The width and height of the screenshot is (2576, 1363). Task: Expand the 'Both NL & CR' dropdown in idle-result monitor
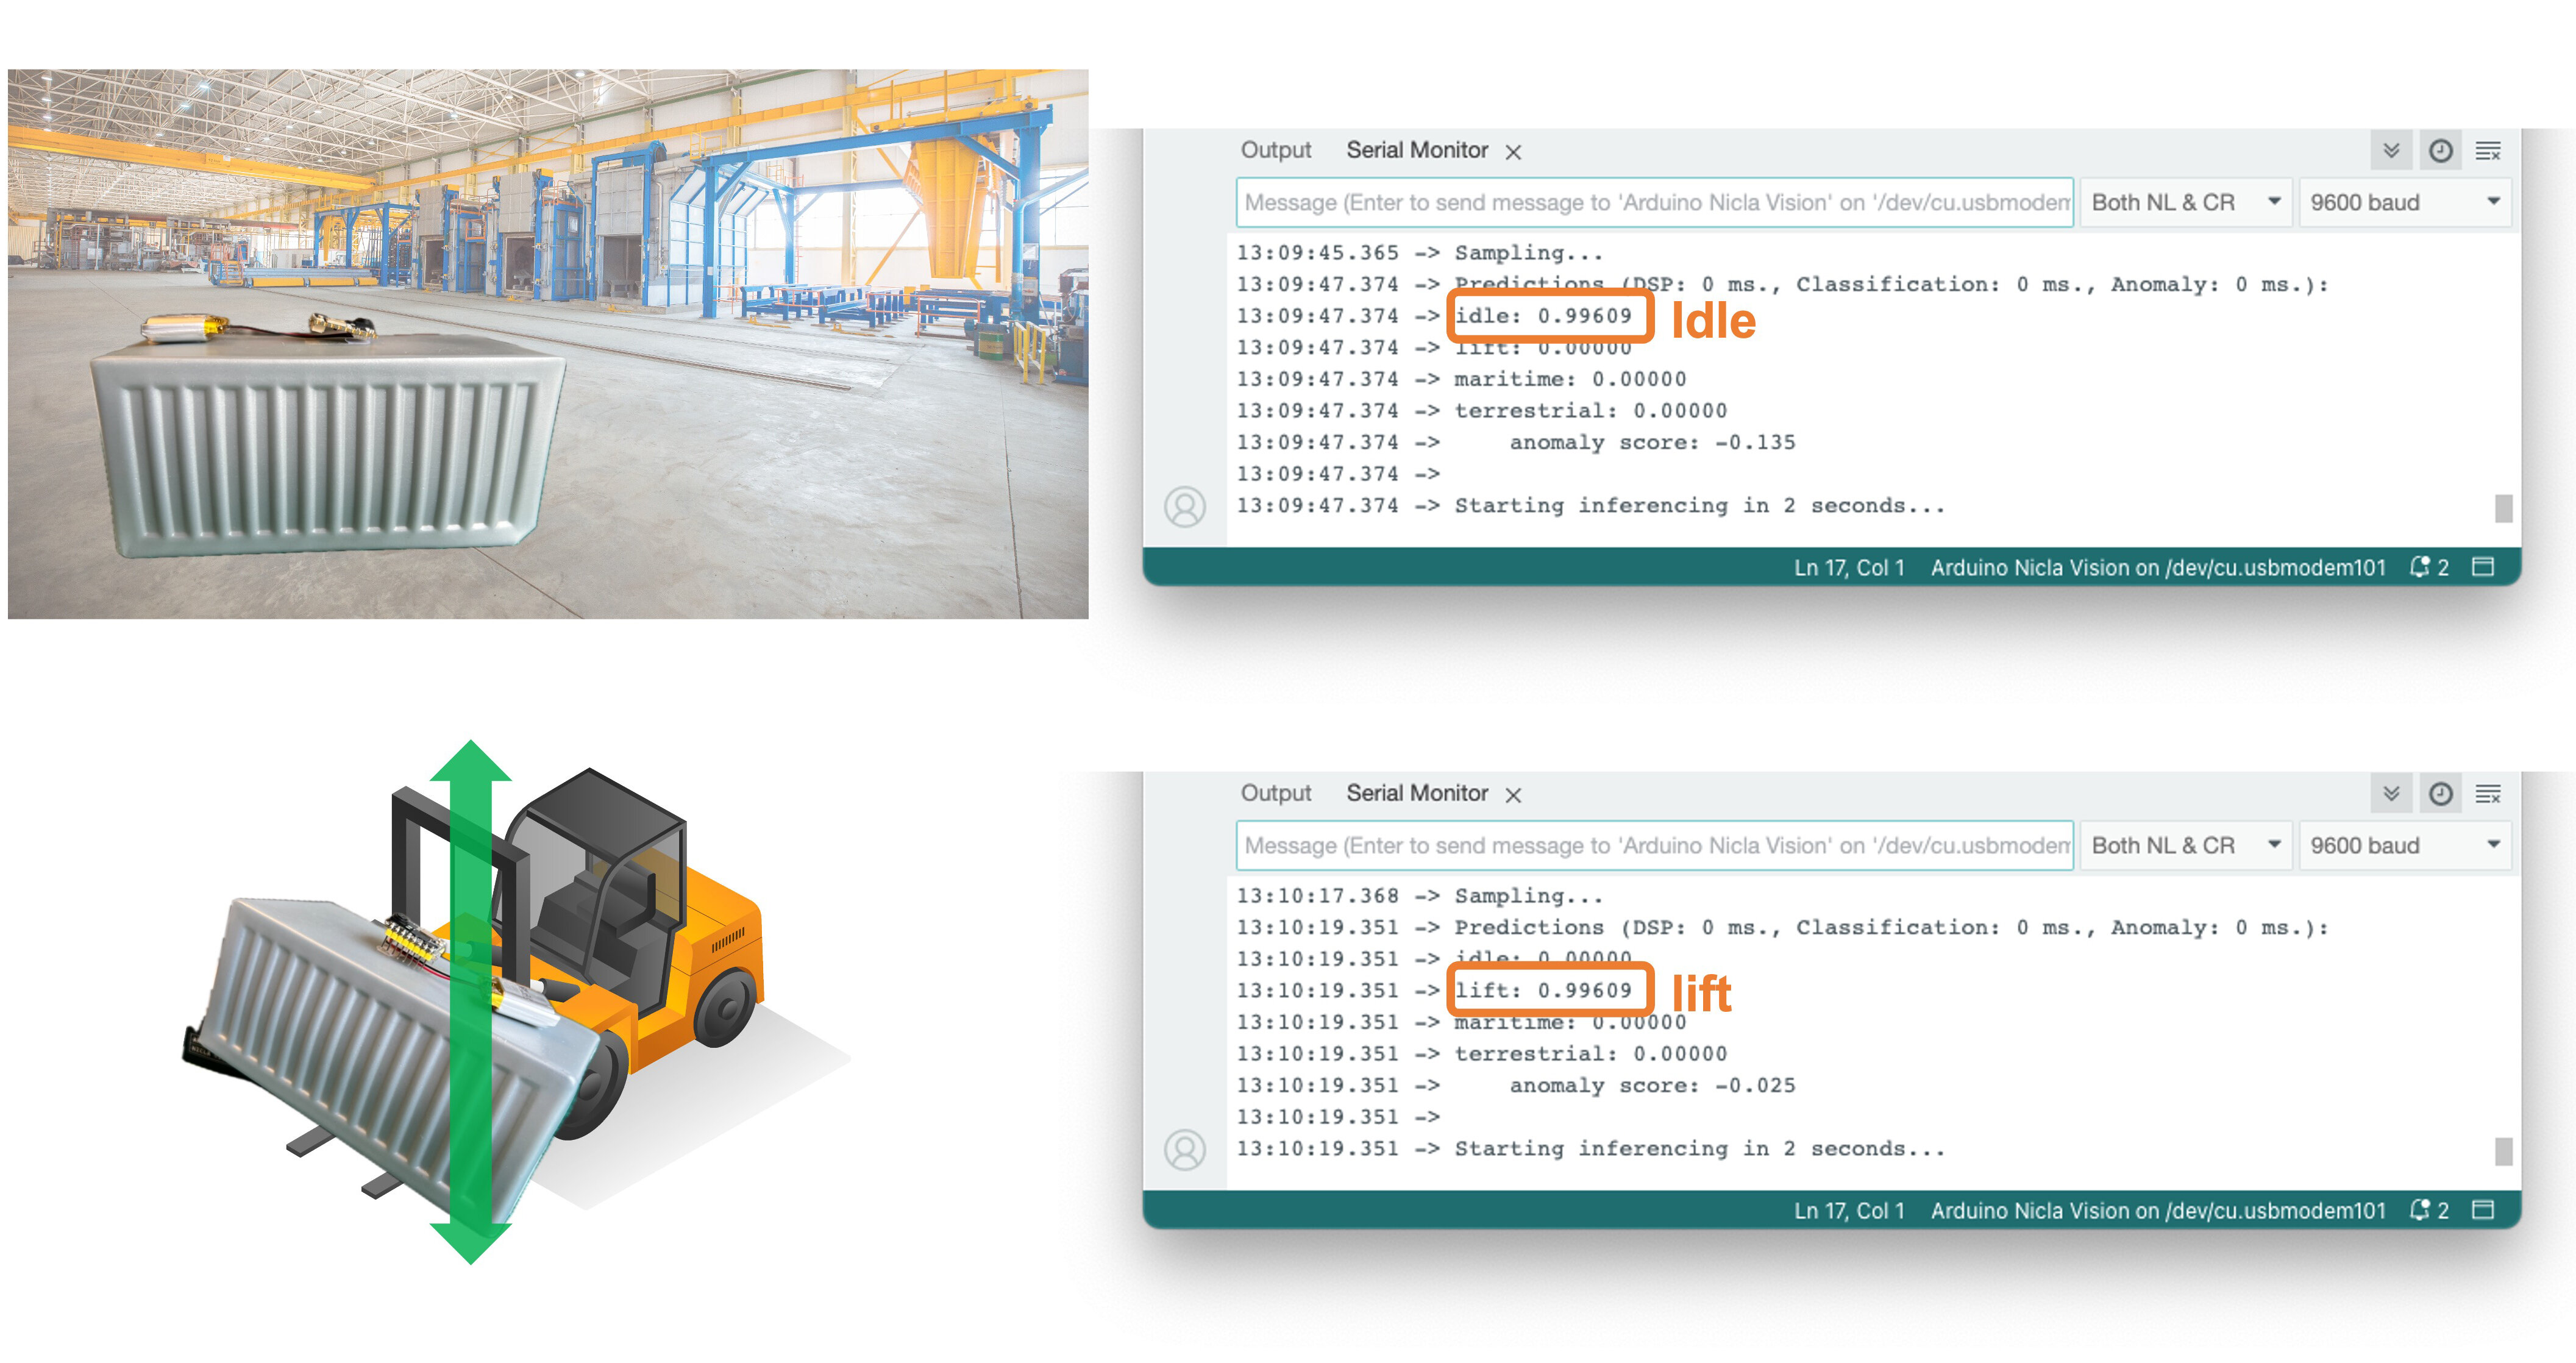tap(2186, 202)
